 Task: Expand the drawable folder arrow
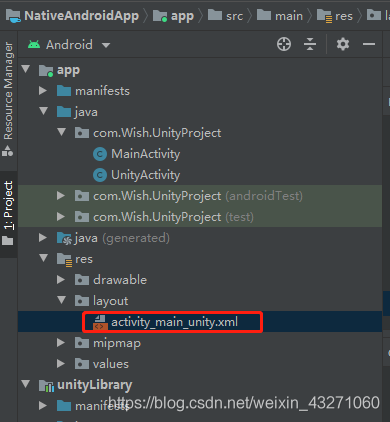[x=61, y=280]
